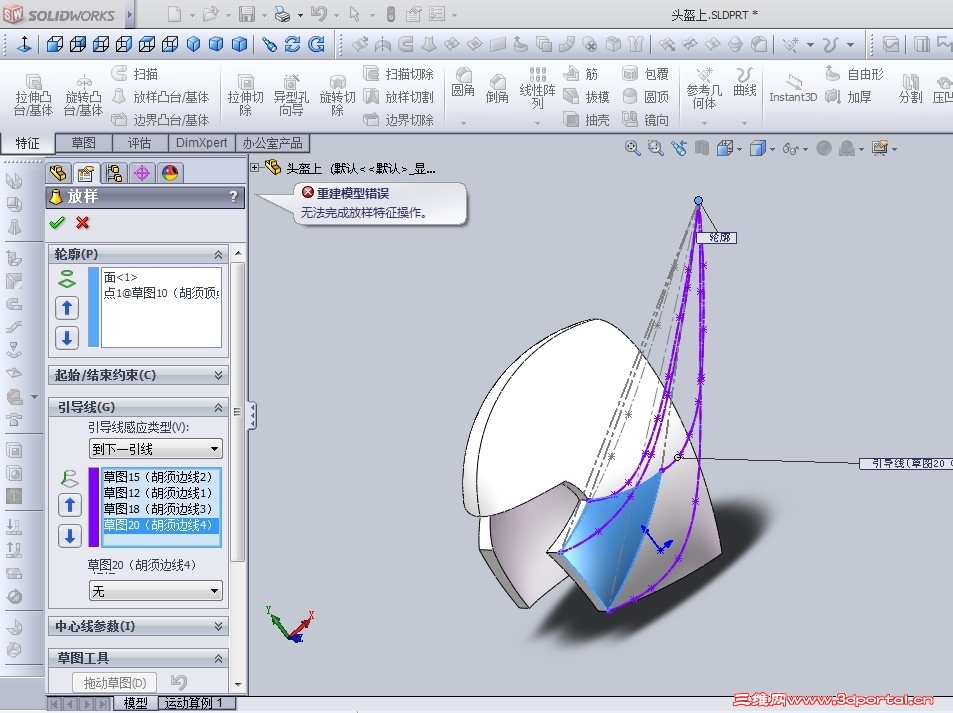The width and height of the screenshot is (953, 713).
Task: Select 草图12（胡须边线1）guide curve
Action: [x=161, y=493]
